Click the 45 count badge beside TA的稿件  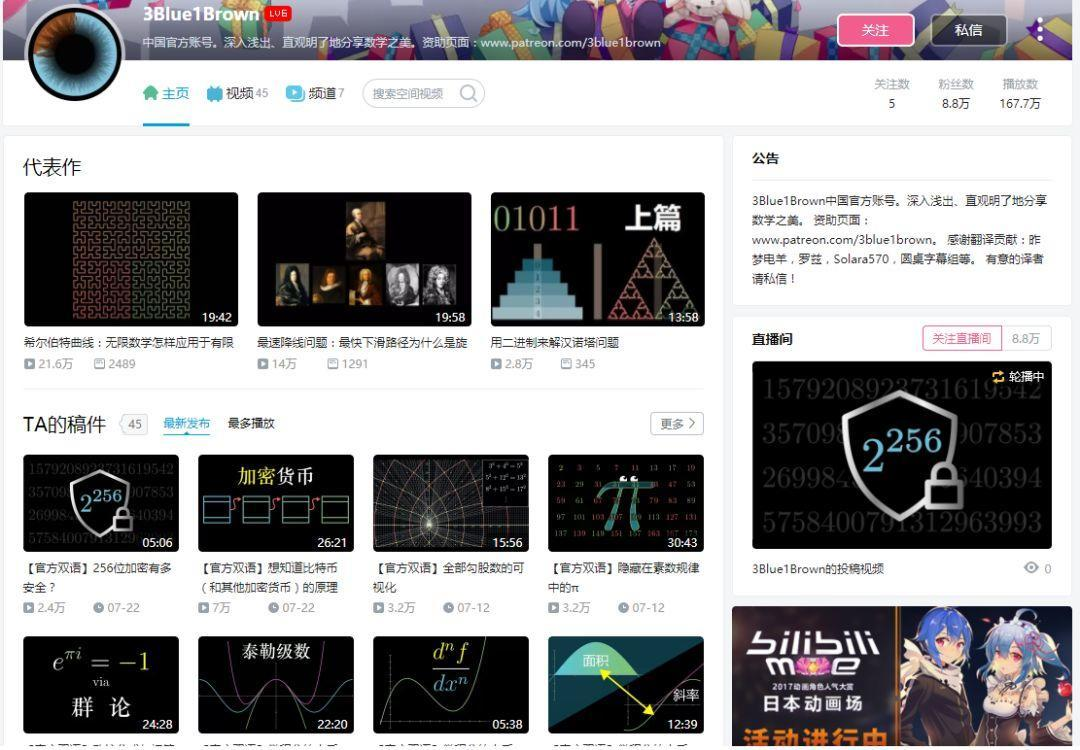pyautogui.click(x=135, y=424)
